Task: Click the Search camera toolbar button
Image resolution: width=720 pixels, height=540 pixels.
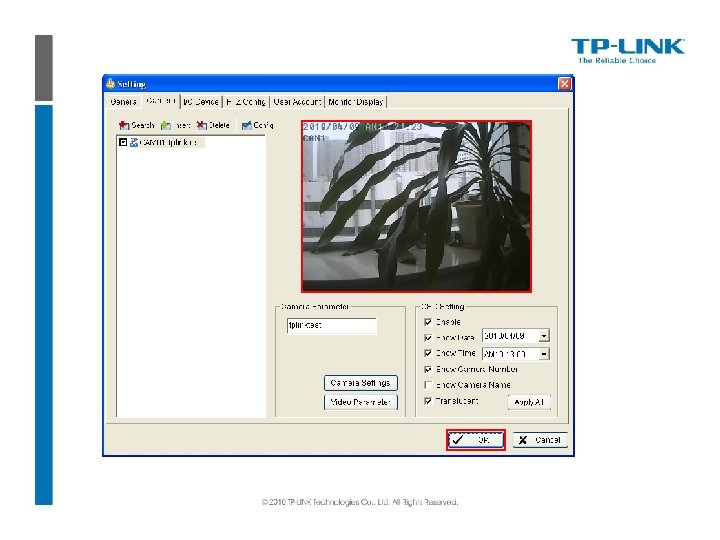Action: [x=136, y=125]
